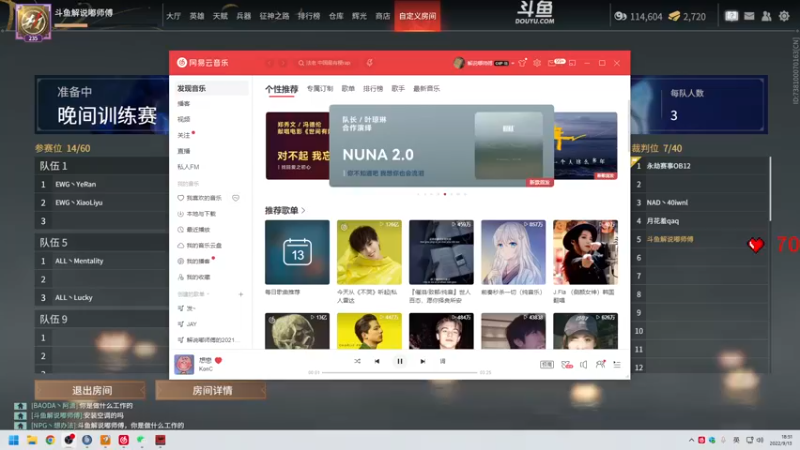Mute with the volume speaker icon
Image resolution: width=800 pixels, height=450 pixels.
tap(583, 364)
